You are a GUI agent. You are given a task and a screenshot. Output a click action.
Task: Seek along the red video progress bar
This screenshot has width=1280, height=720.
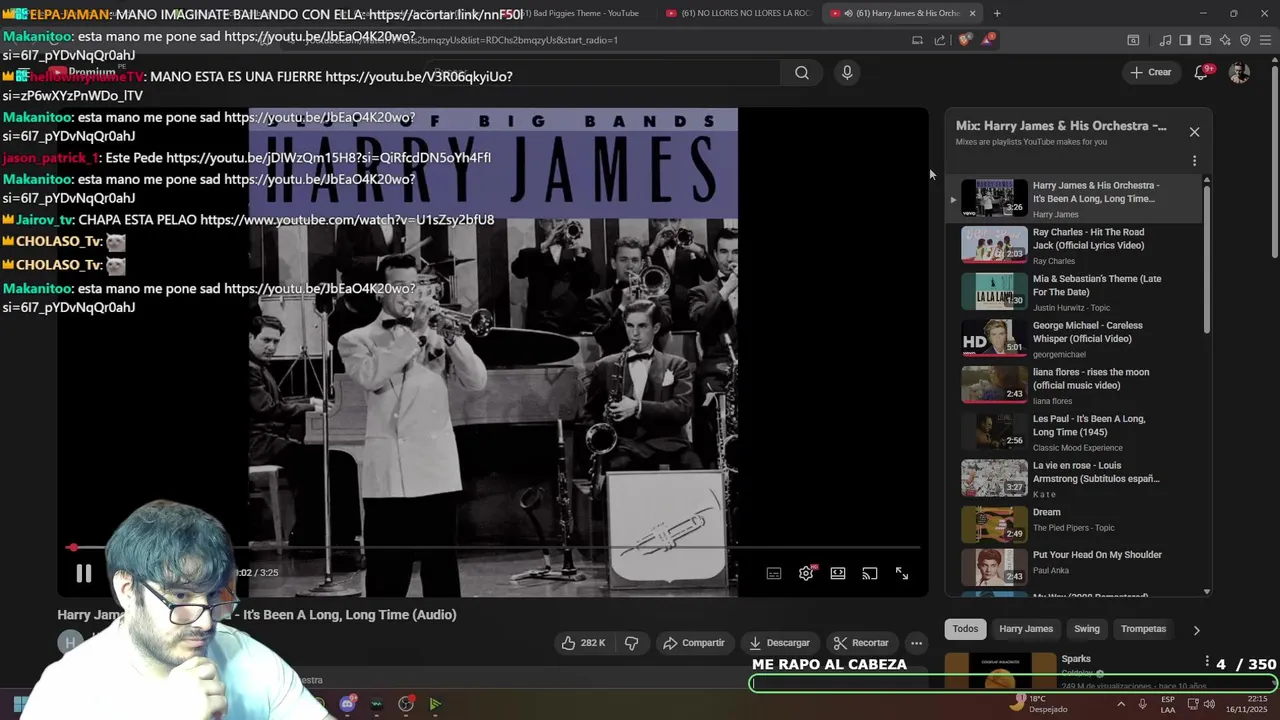(x=495, y=547)
